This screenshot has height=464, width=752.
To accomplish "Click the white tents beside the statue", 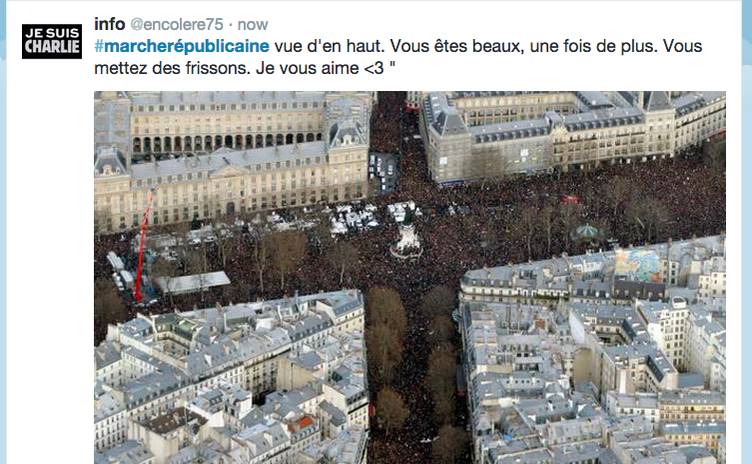I will (355, 219).
